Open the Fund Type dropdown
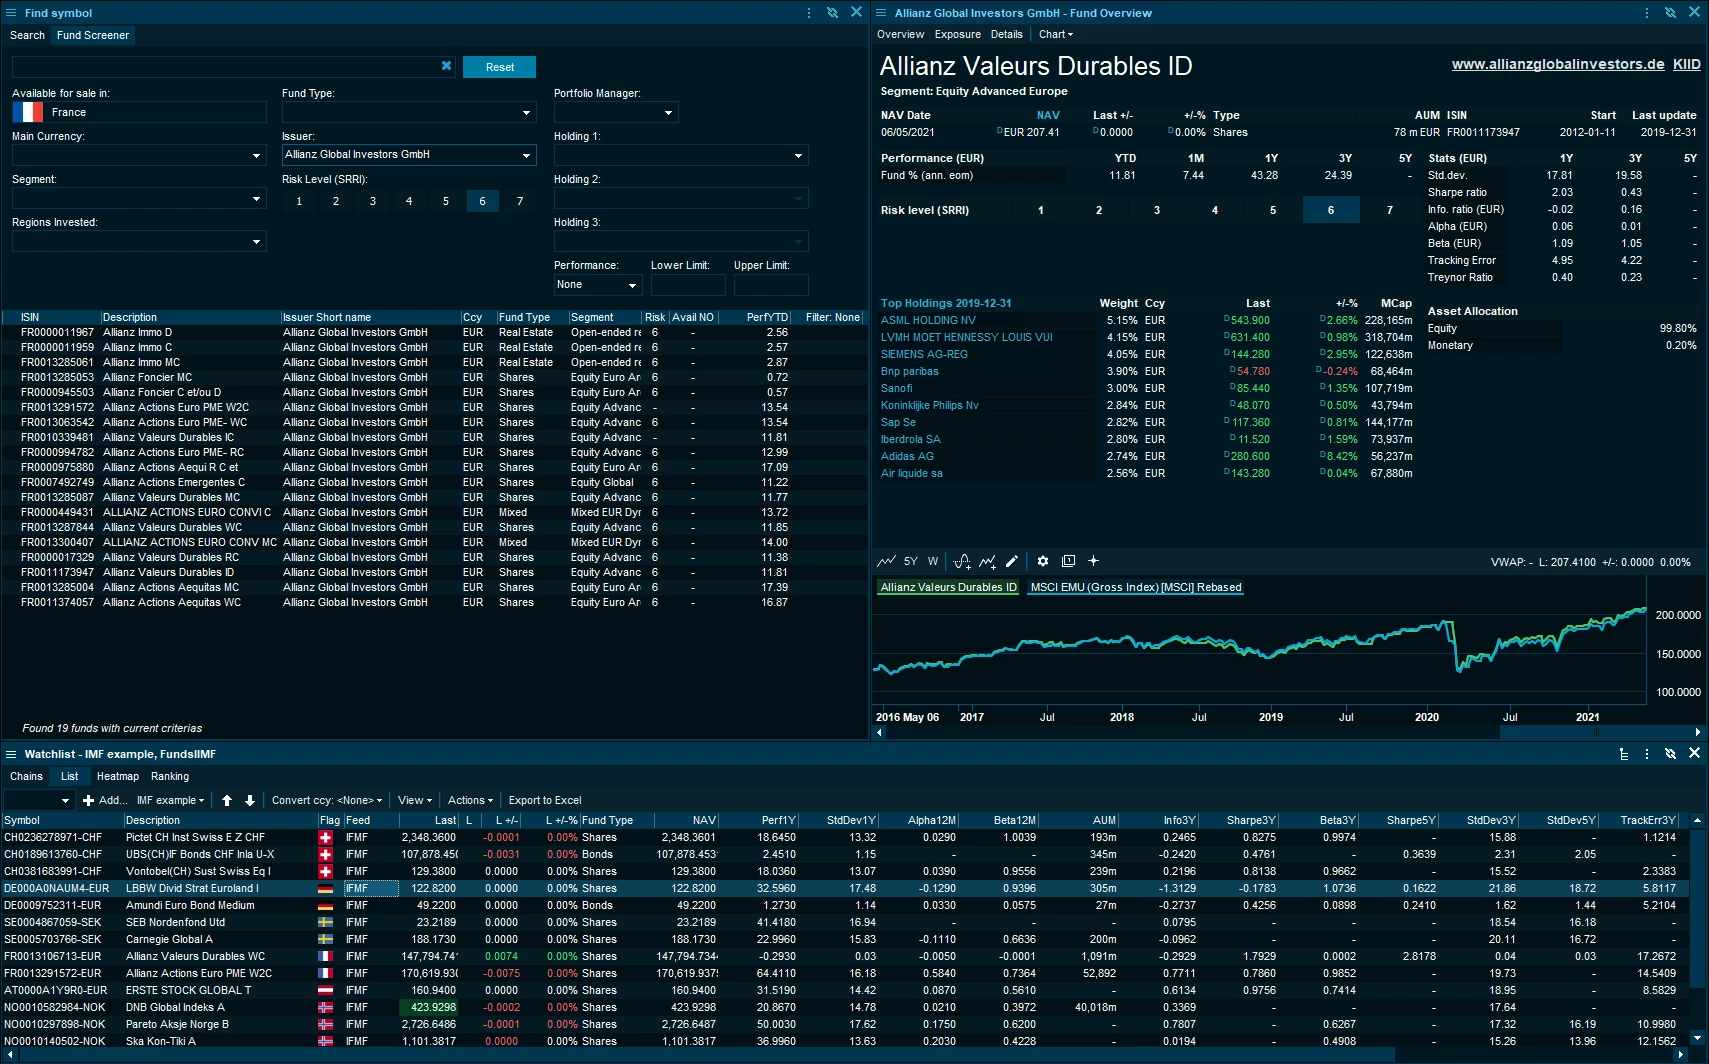 tap(409, 112)
